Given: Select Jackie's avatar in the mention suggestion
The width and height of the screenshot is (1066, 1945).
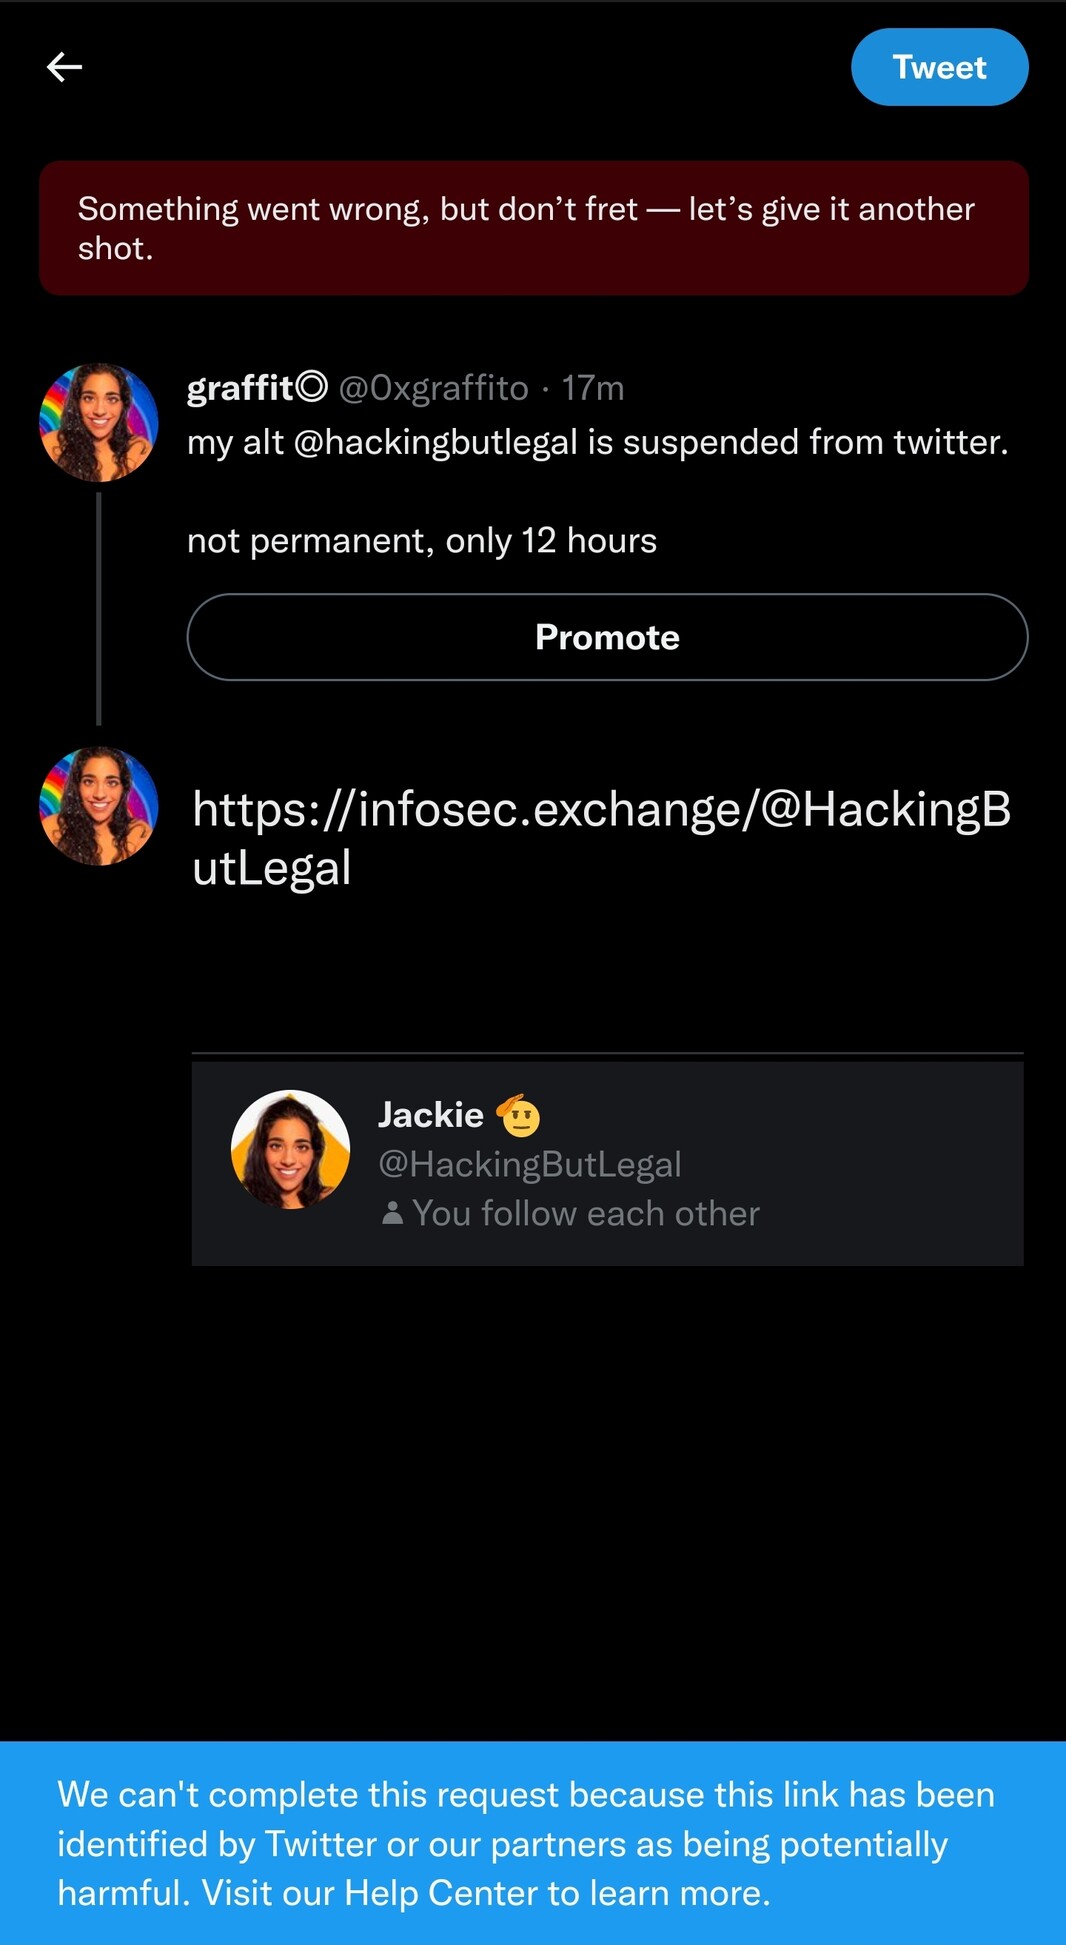Looking at the screenshot, I should click(290, 1149).
